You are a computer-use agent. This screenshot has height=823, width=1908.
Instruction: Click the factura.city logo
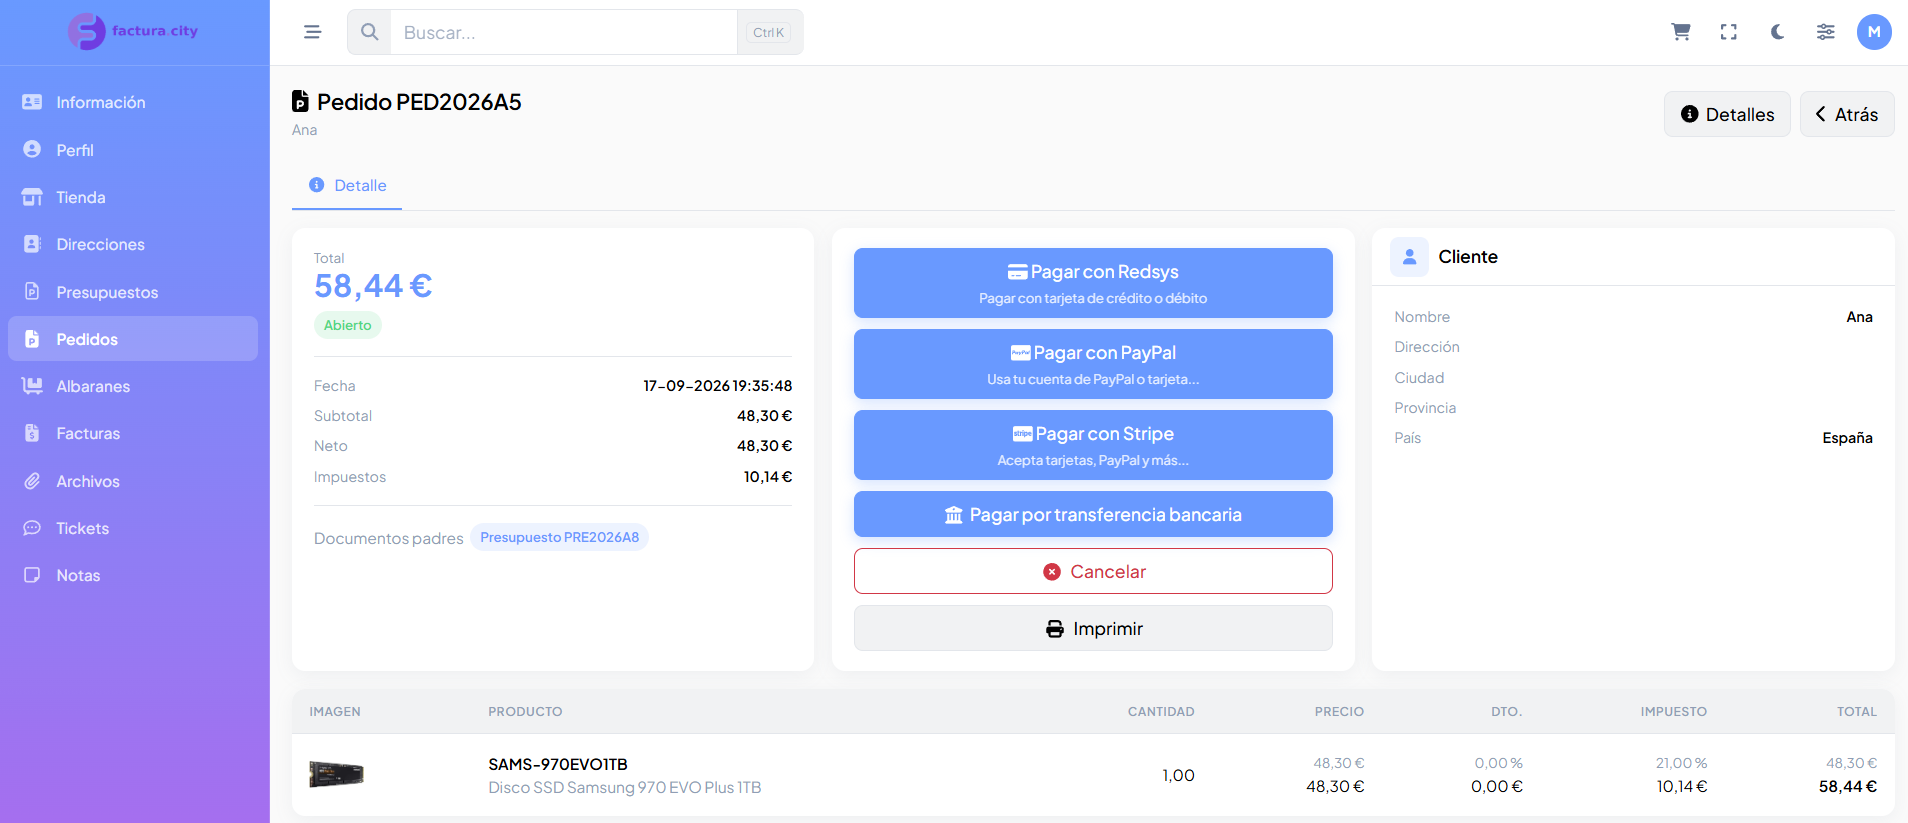point(133,32)
